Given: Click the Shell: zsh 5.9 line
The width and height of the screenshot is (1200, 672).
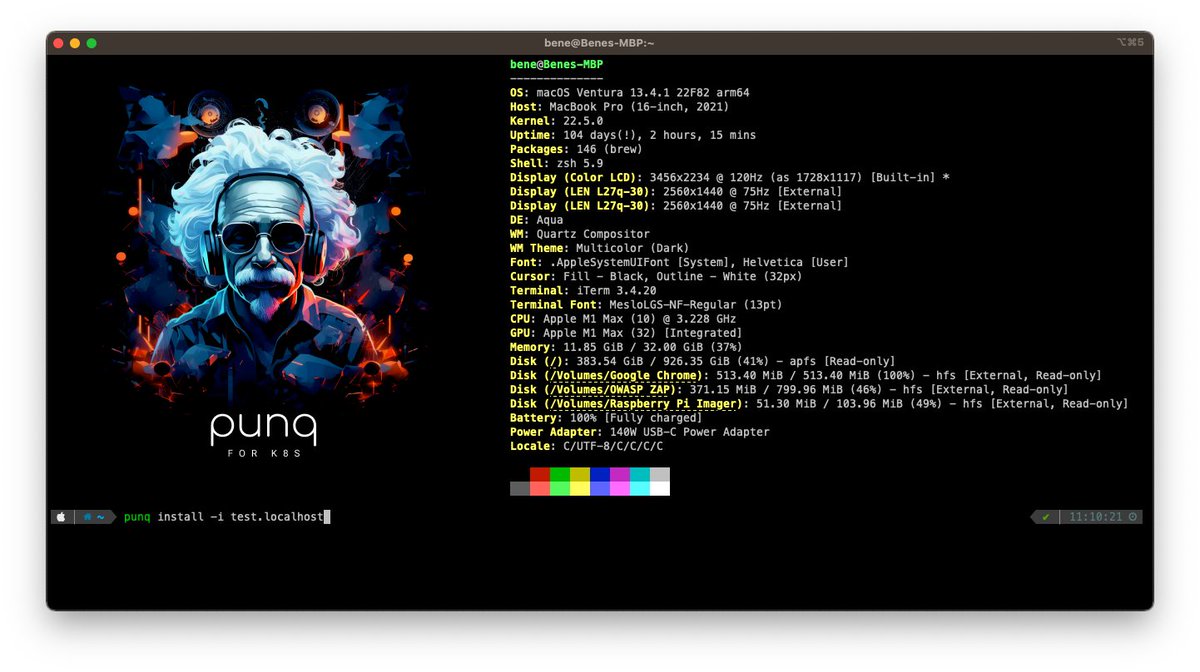Looking at the screenshot, I should coord(556,163).
